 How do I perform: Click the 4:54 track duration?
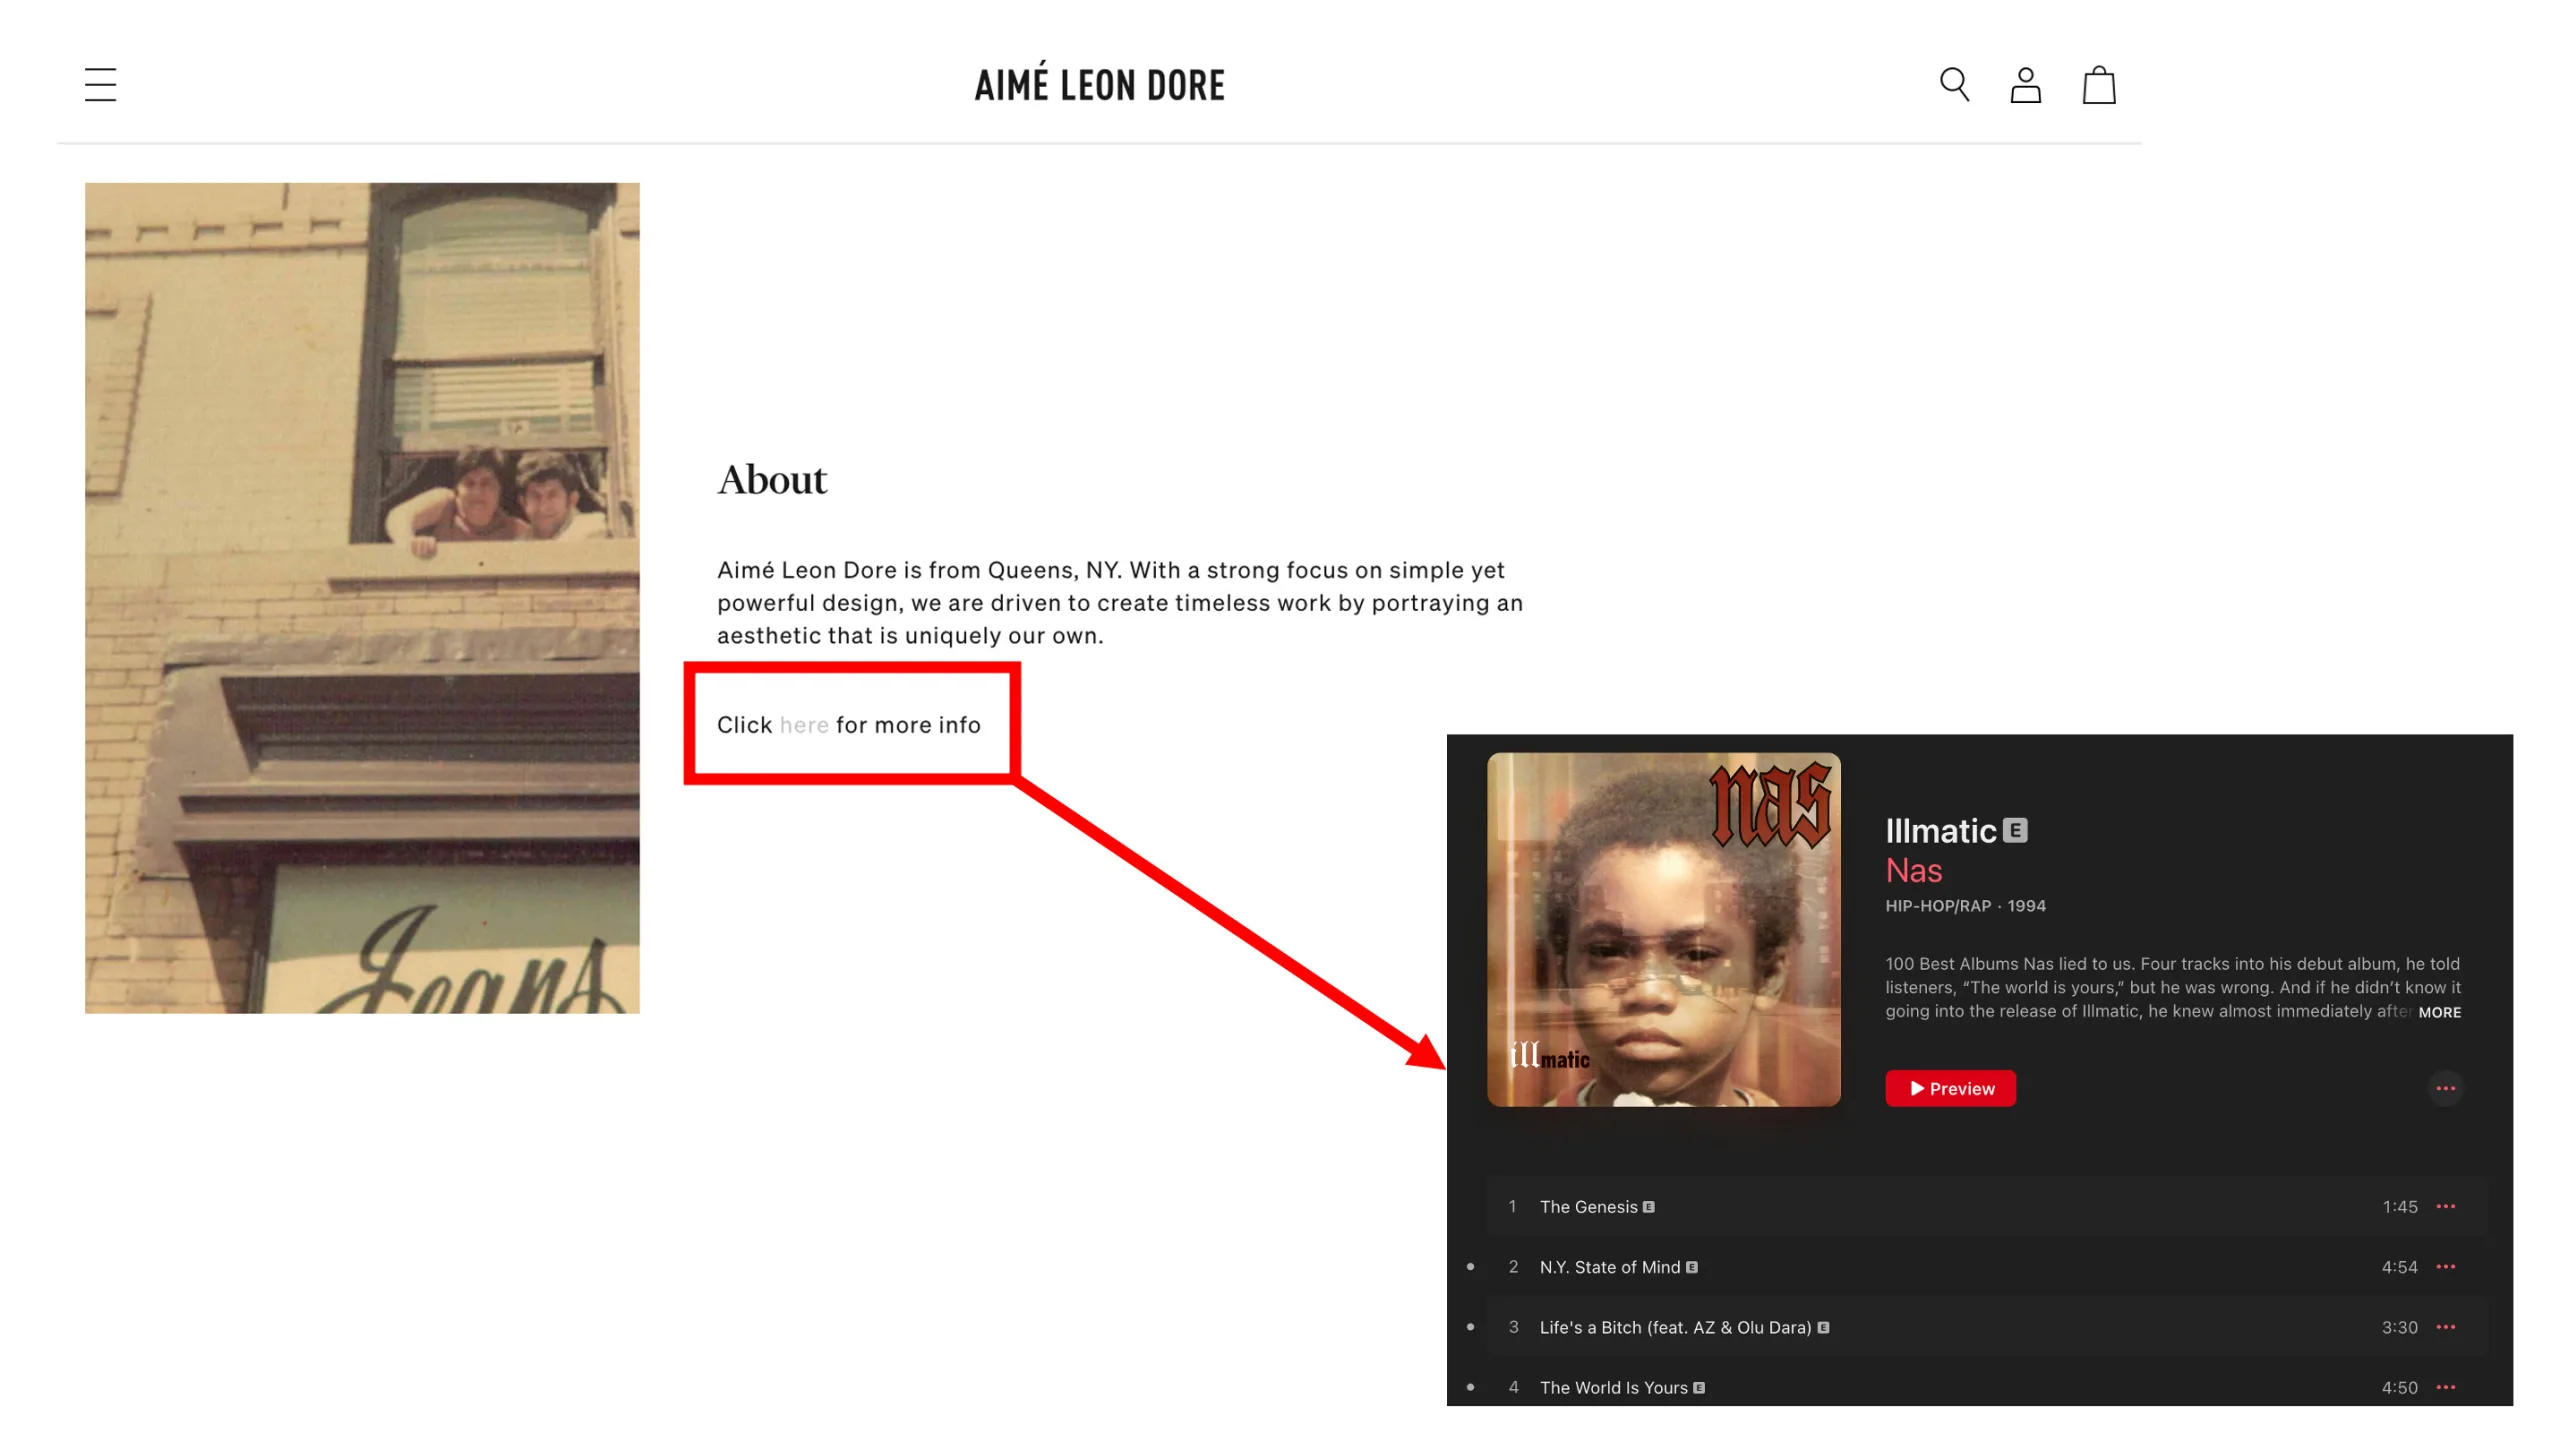(x=2398, y=1267)
